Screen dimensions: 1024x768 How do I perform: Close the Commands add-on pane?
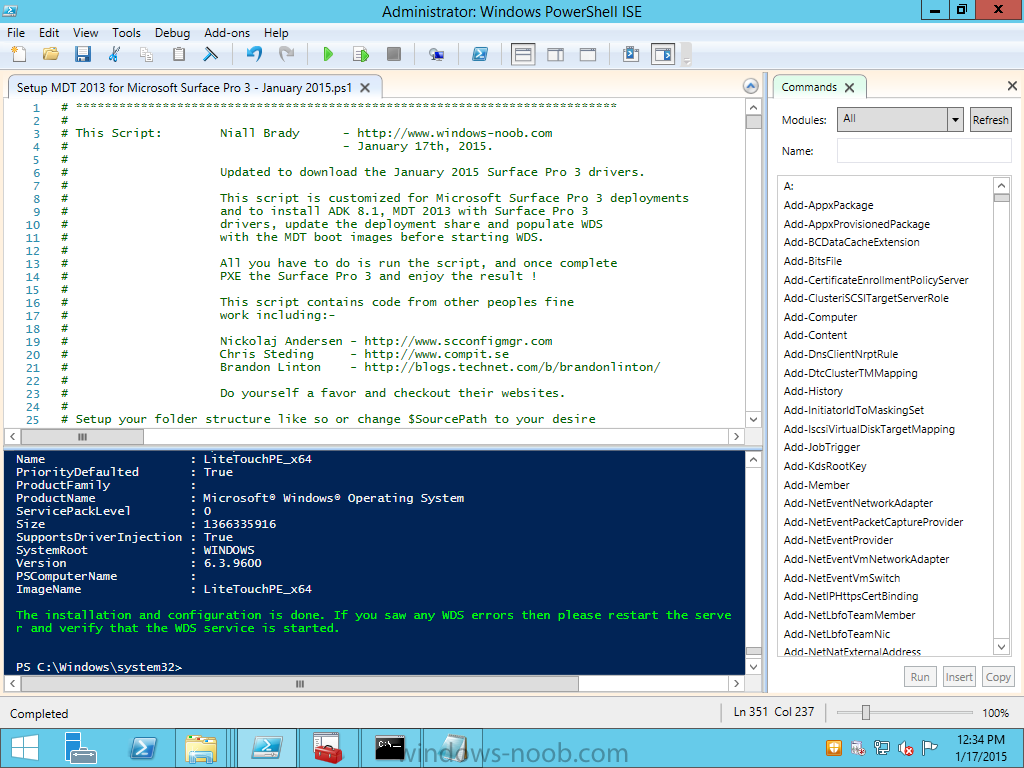tap(1012, 86)
